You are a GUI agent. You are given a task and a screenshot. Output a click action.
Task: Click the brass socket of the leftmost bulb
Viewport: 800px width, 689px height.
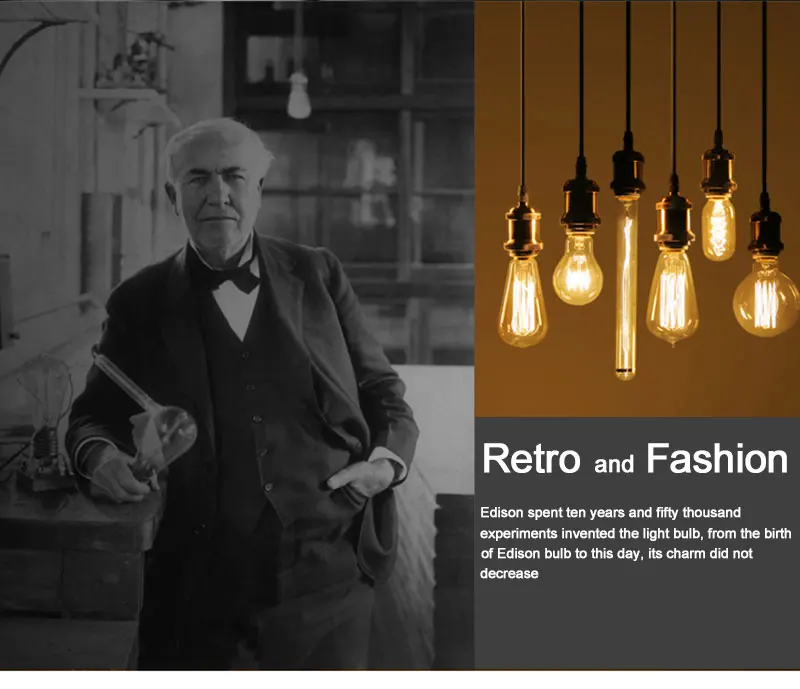[x=522, y=226]
